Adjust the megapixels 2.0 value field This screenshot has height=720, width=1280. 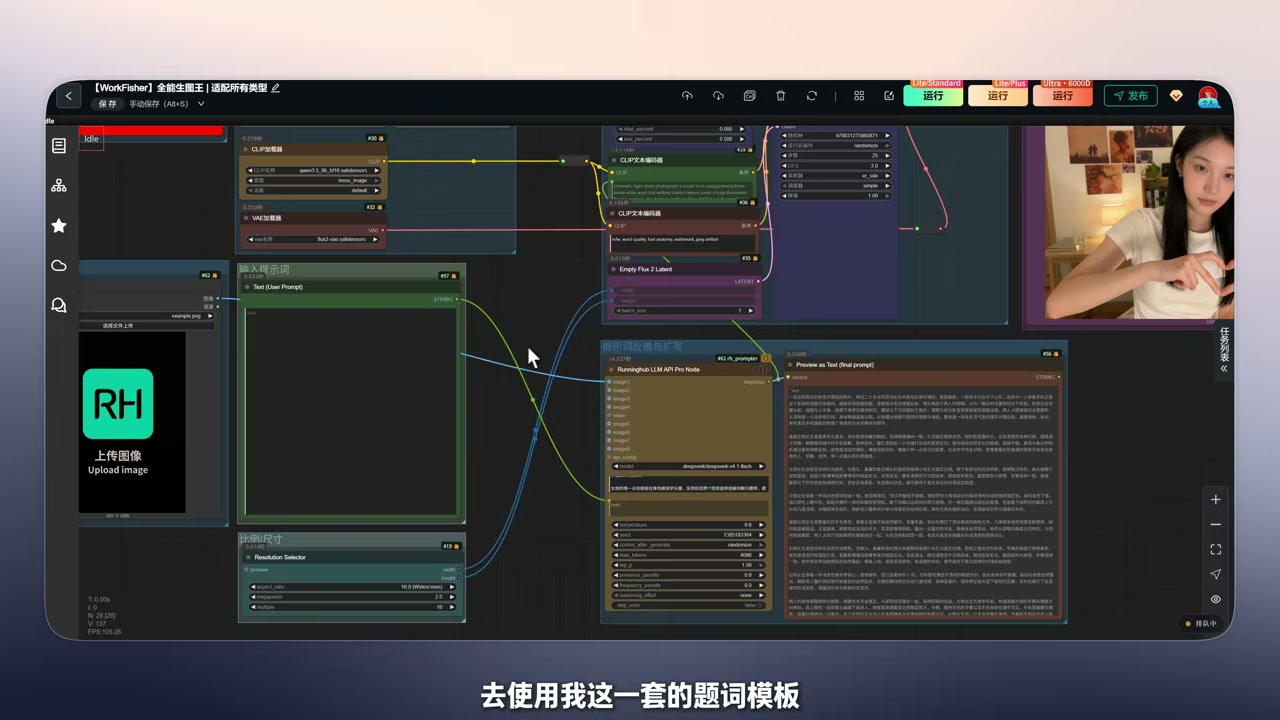352,597
